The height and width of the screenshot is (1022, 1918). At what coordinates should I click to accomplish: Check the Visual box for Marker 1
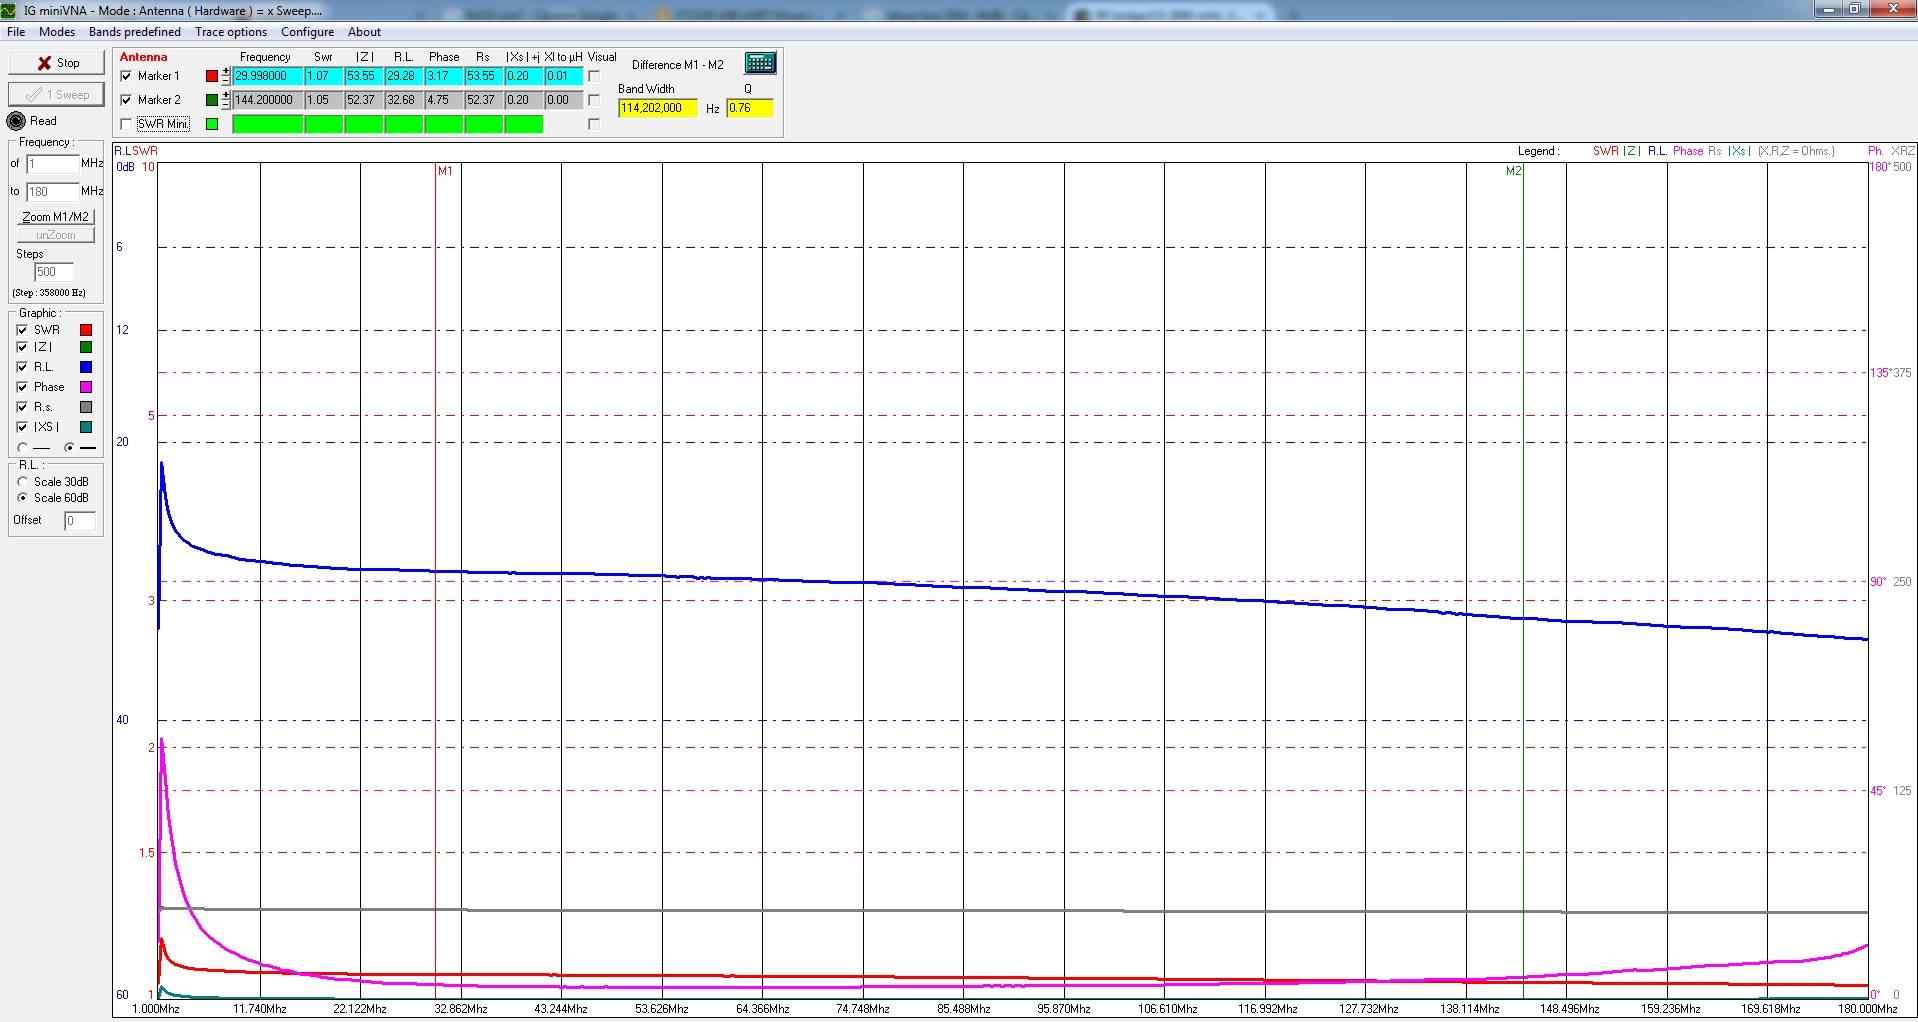click(x=594, y=76)
